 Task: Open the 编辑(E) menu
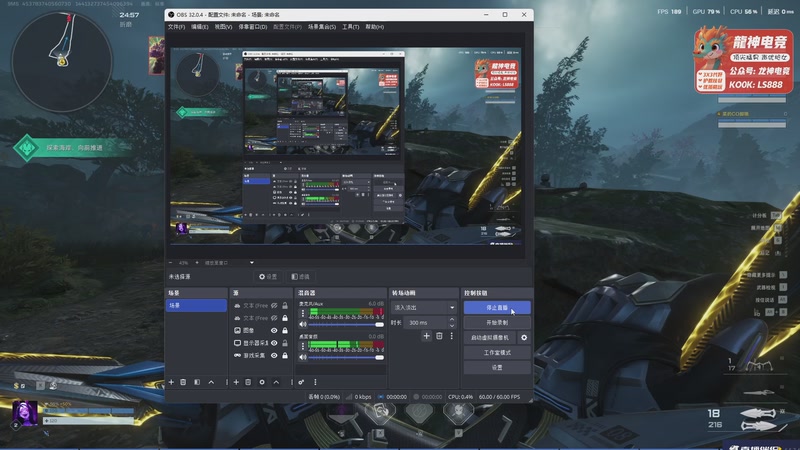pos(199,27)
